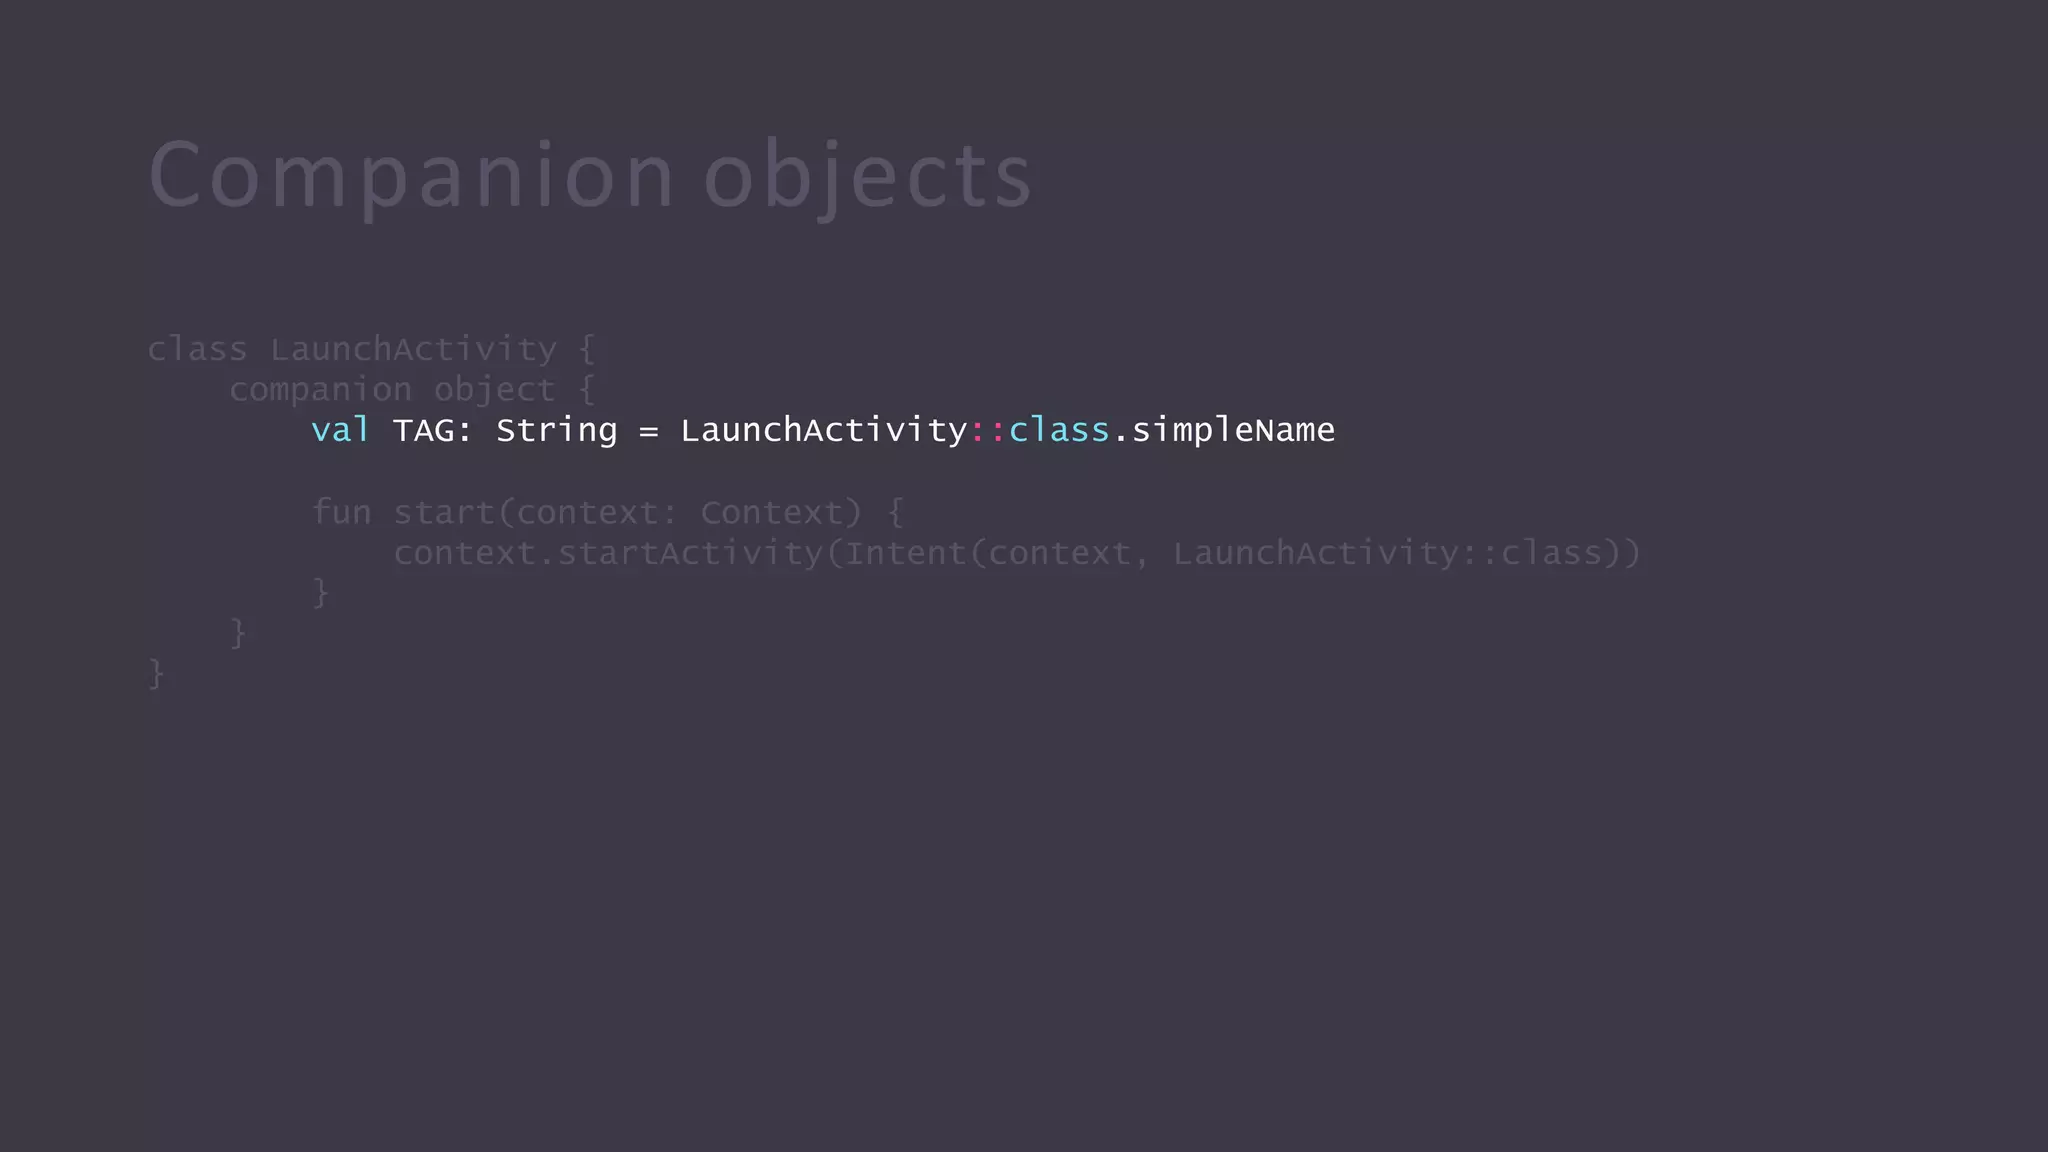Click "context.startActivity" call text

[608, 553]
